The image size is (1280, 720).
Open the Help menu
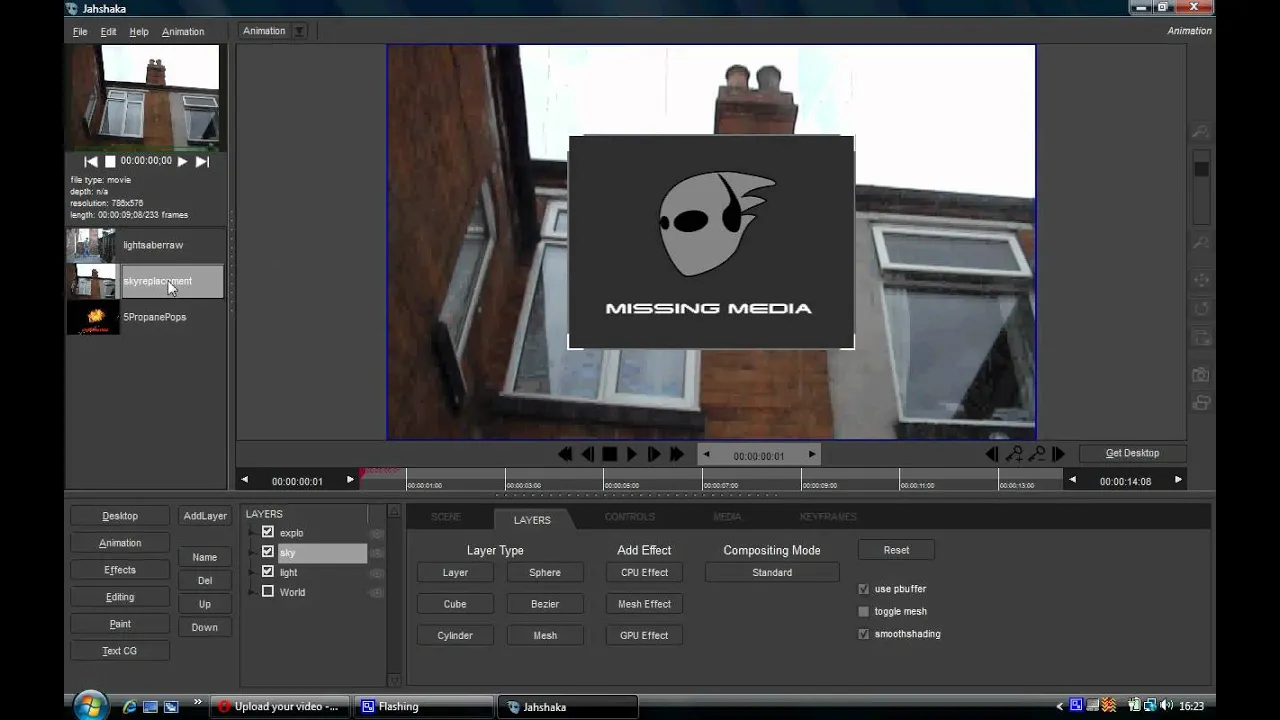coord(139,32)
